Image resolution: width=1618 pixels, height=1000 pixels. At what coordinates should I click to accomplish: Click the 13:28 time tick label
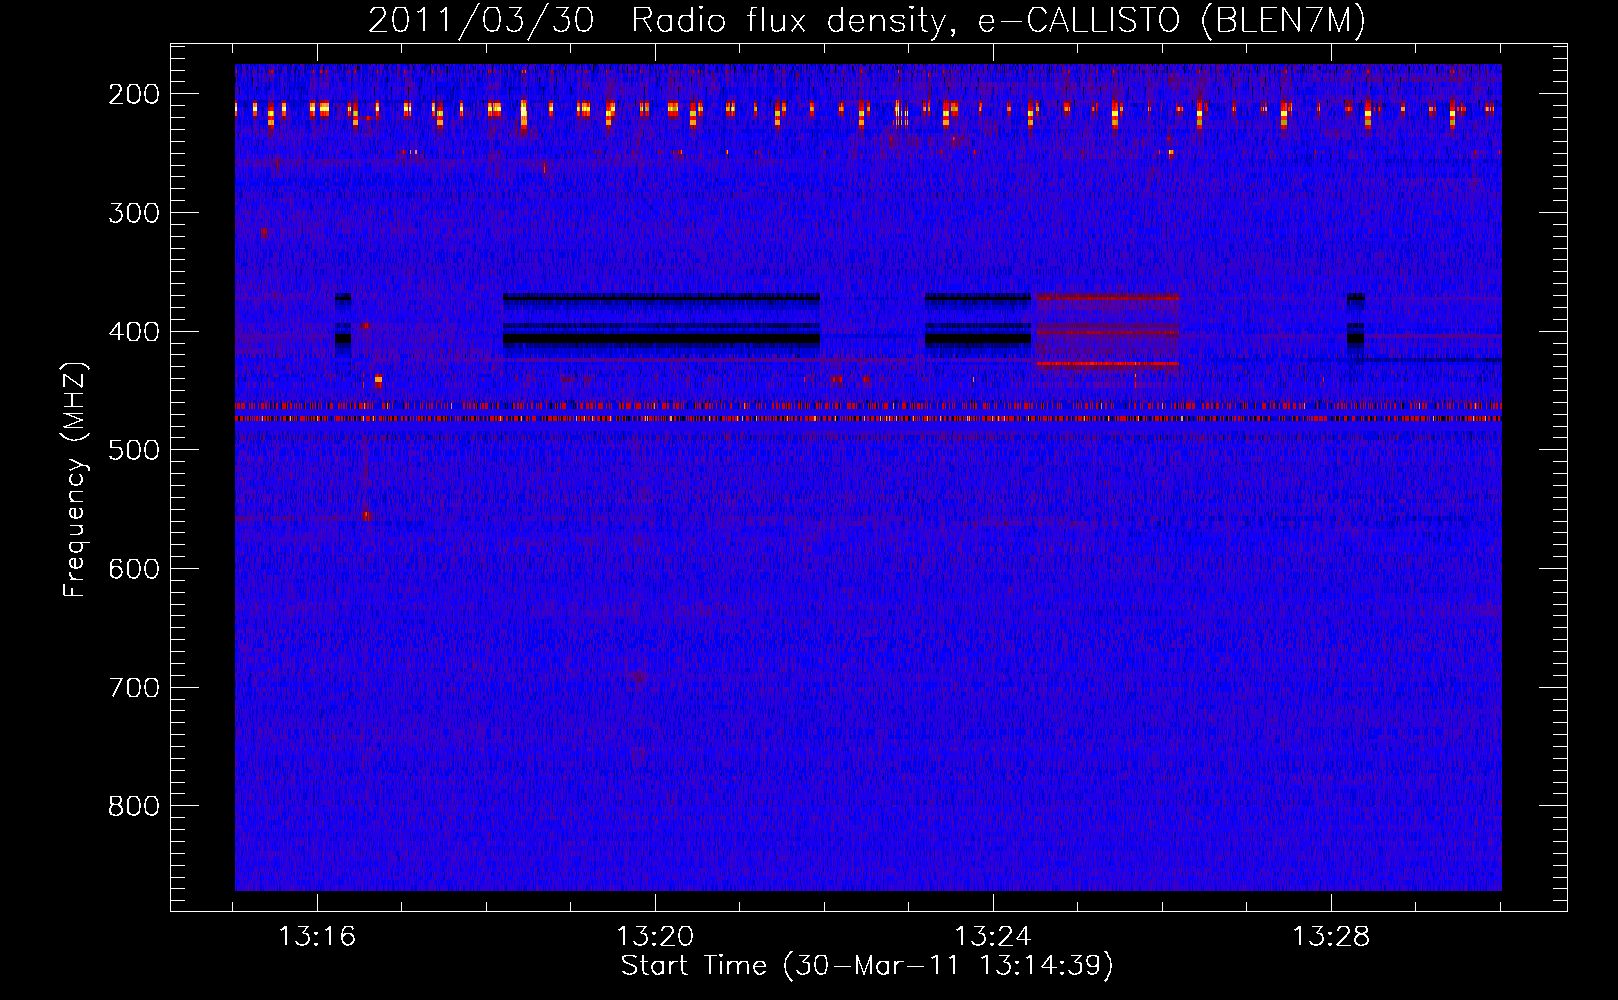click(x=1331, y=937)
